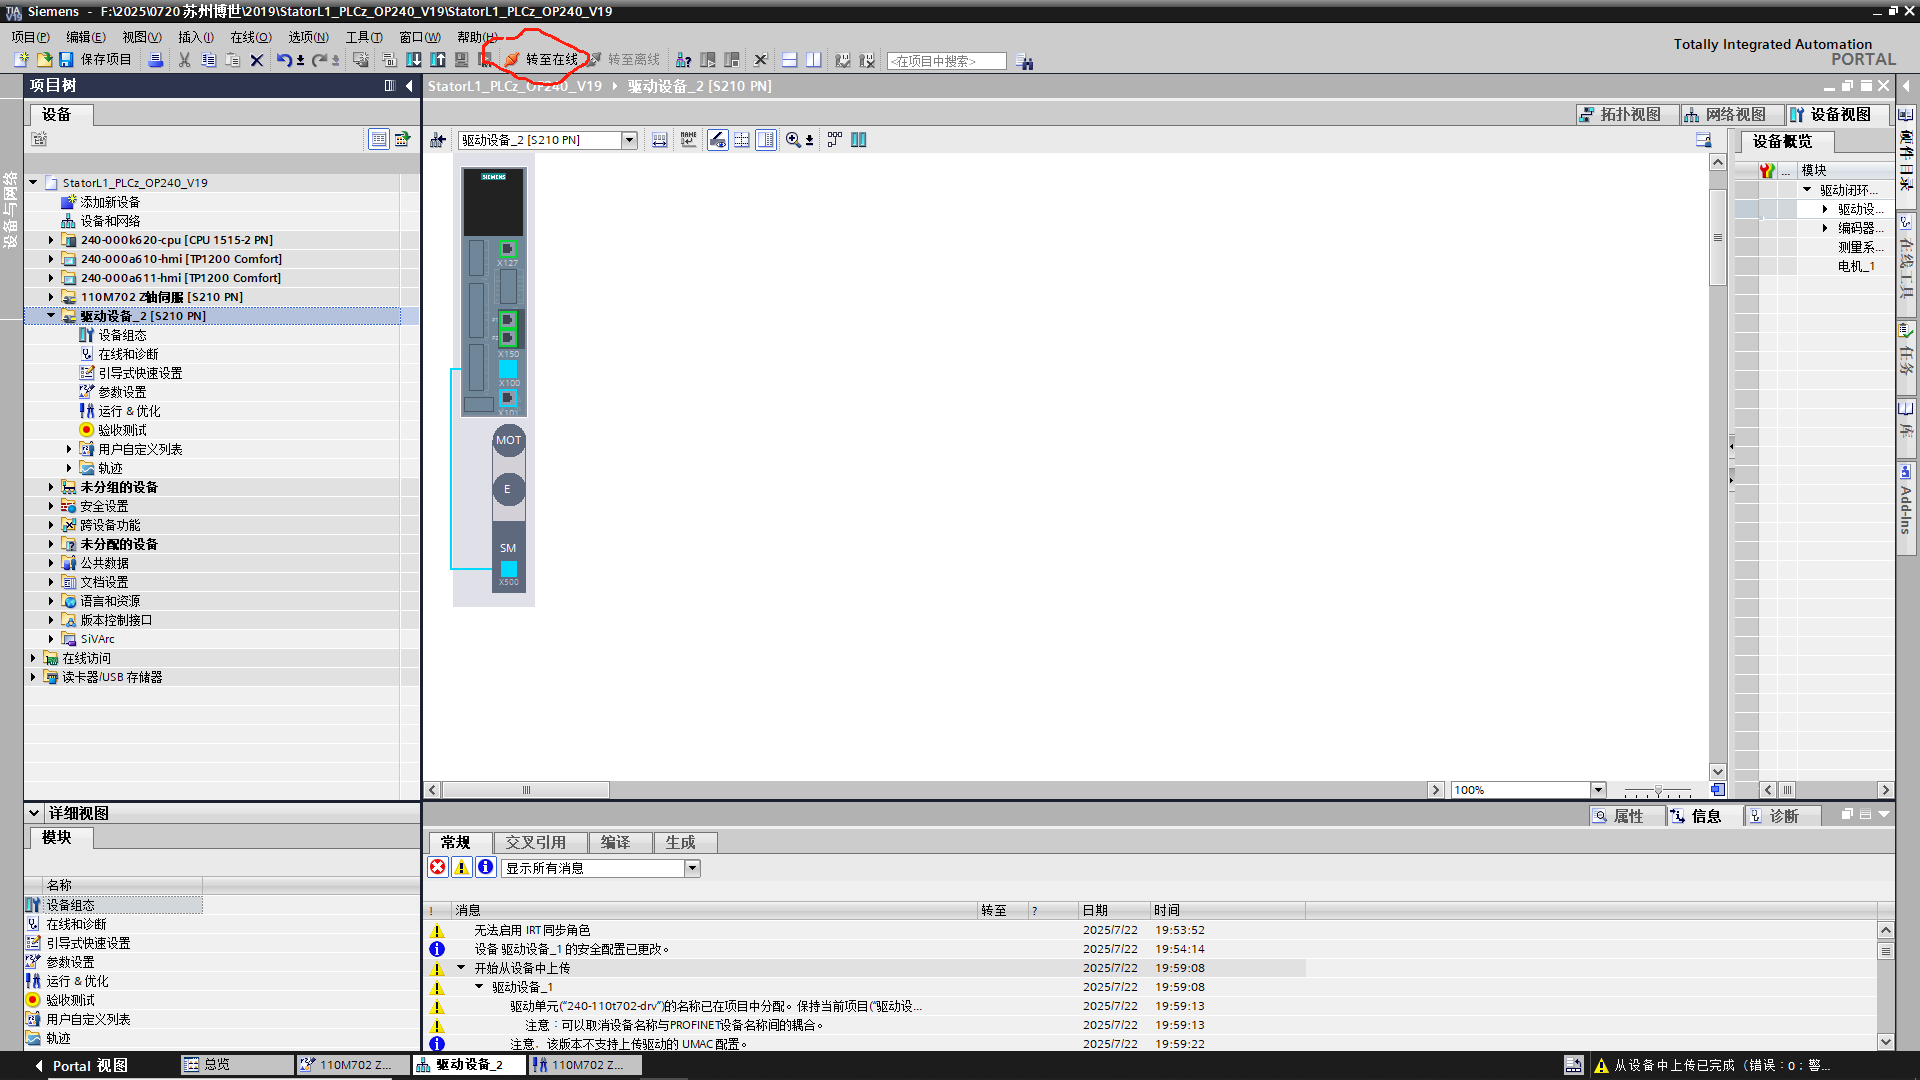Select 设备和网络 in project tree
The image size is (1920, 1080).
pos(110,221)
